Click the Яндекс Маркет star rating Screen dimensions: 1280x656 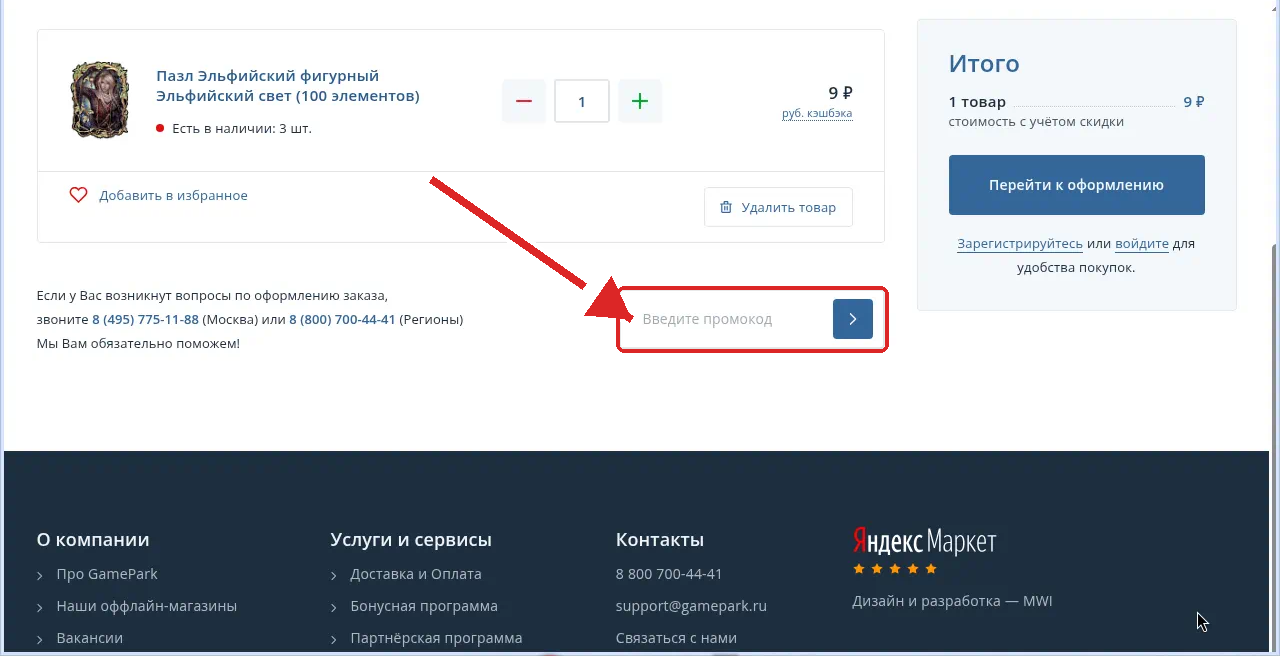click(895, 569)
